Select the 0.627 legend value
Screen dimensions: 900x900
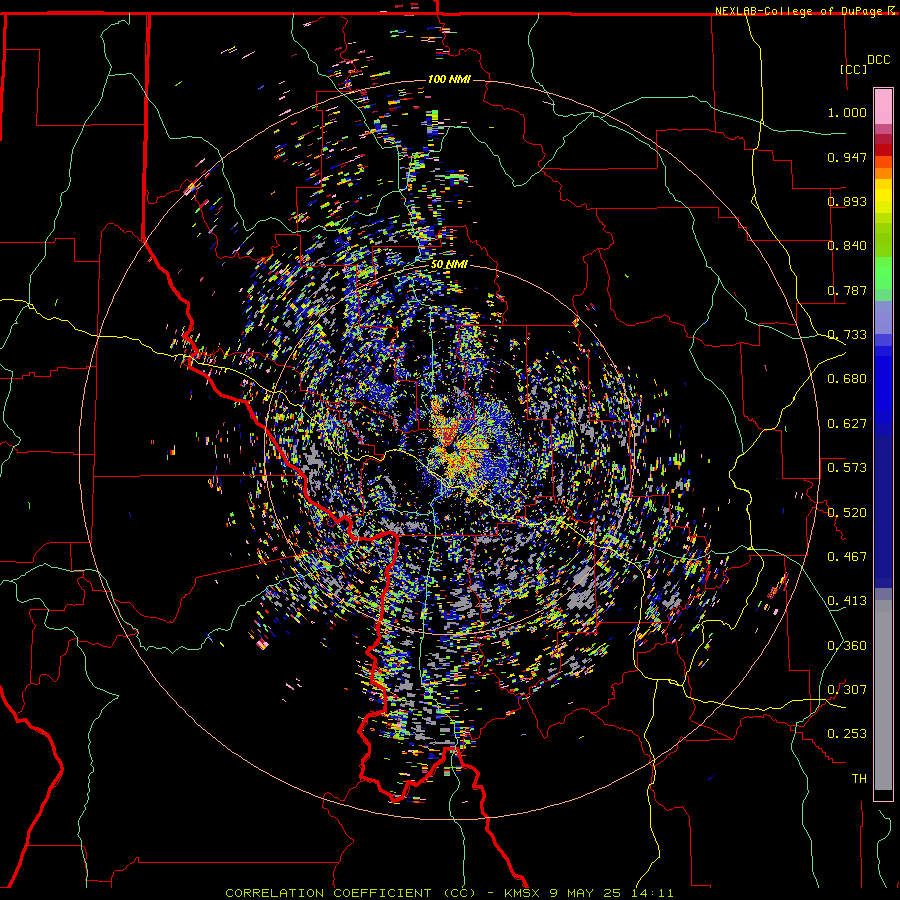pos(847,424)
